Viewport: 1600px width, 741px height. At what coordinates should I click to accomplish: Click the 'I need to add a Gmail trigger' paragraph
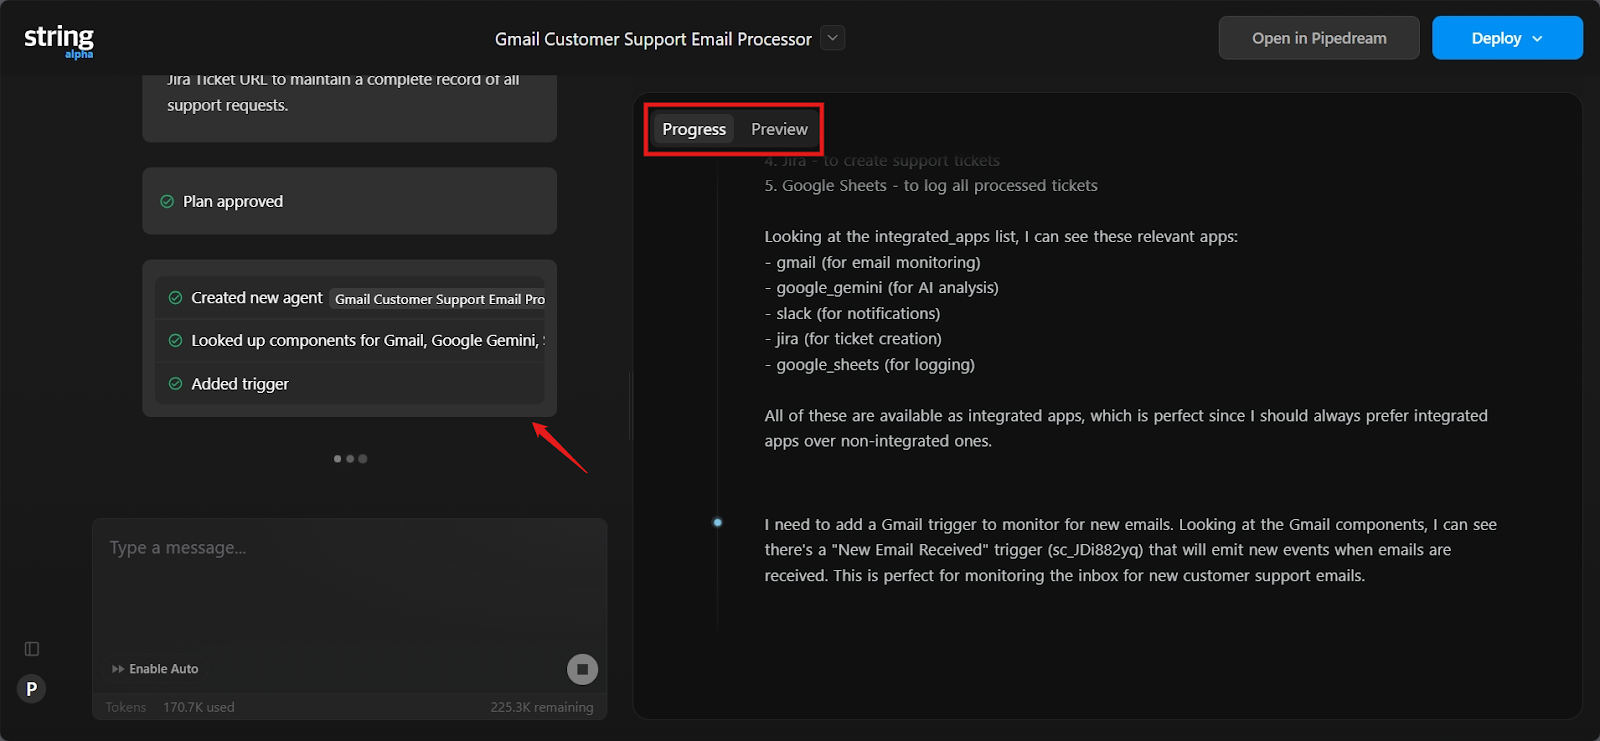coord(1131,550)
